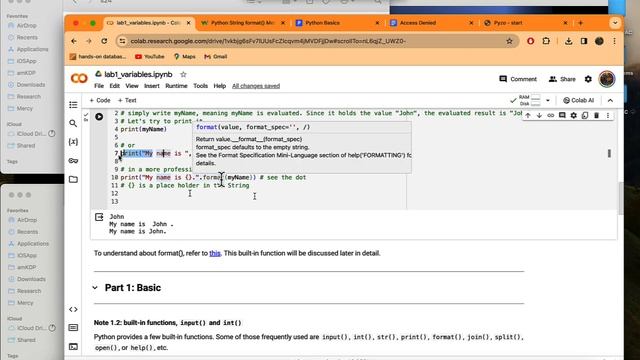Screen dimensions: 640x360
Task: Select Applications in lower Finder sidebar
Action: click(33, 244)
